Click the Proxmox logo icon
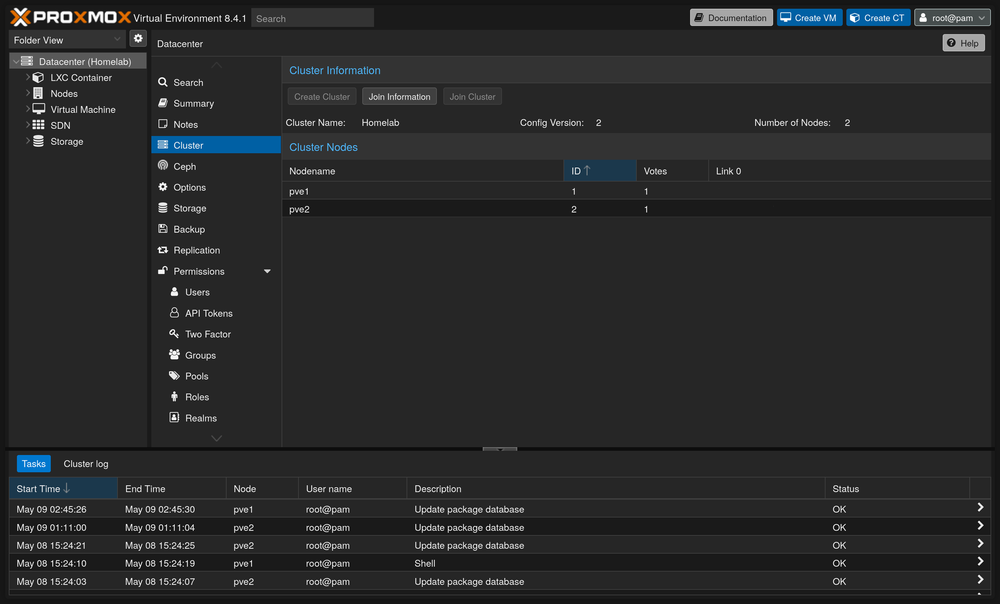The height and width of the screenshot is (604, 1000). point(20,17)
